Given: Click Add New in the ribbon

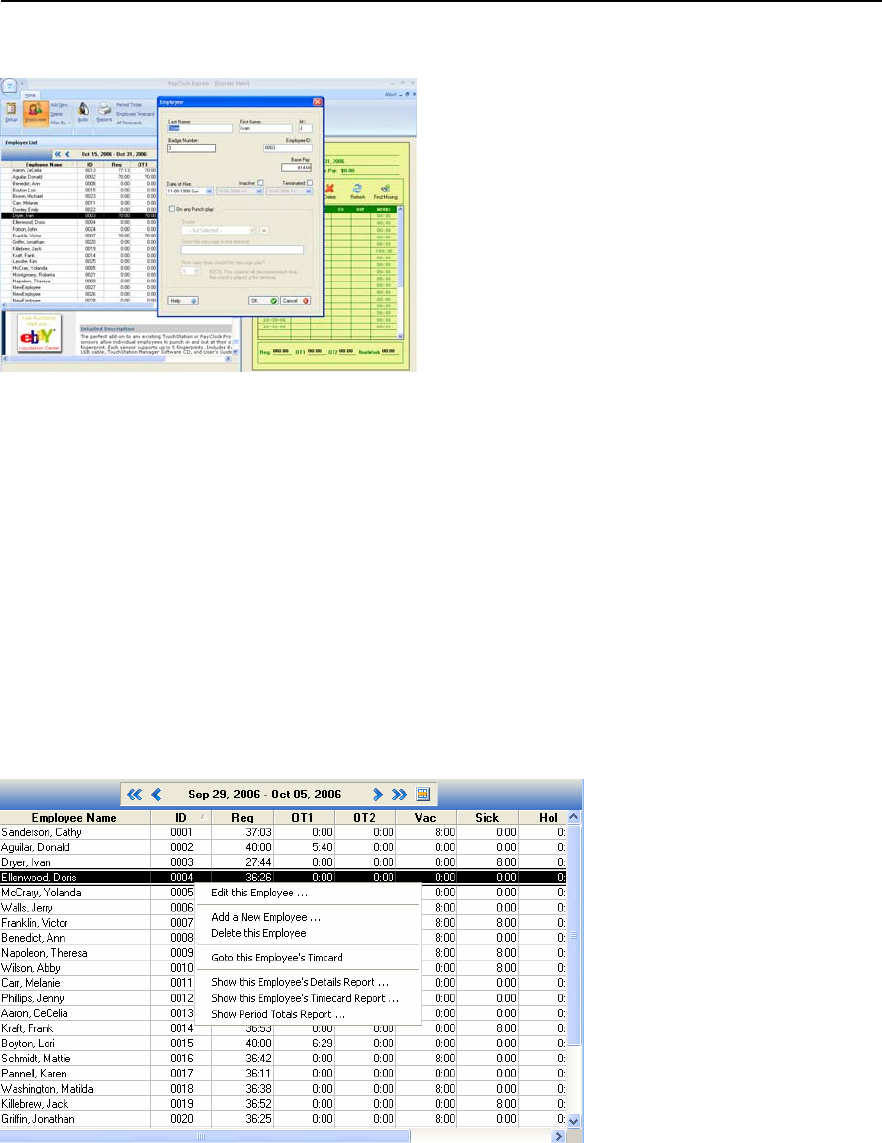Looking at the screenshot, I should click(59, 105).
